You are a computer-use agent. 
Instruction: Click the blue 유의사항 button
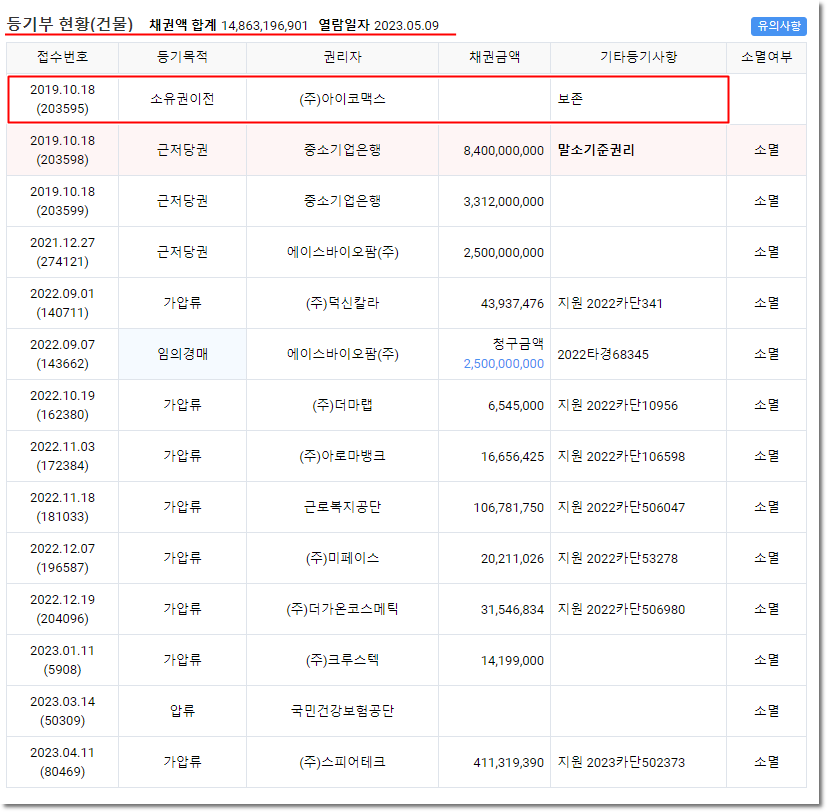(778, 25)
